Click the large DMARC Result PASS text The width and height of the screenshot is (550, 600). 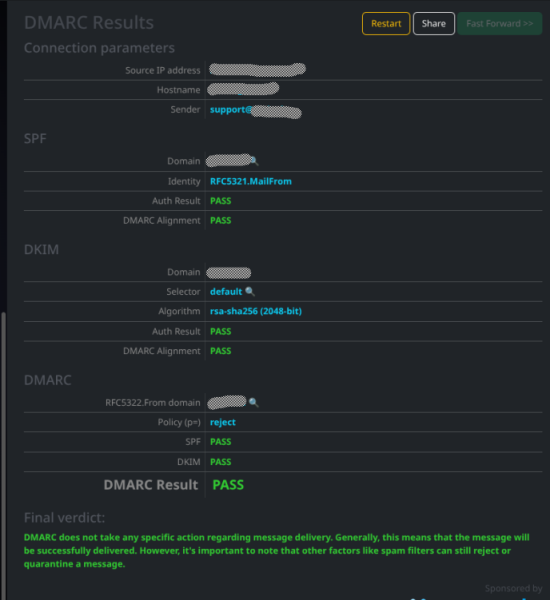coord(228,485)
